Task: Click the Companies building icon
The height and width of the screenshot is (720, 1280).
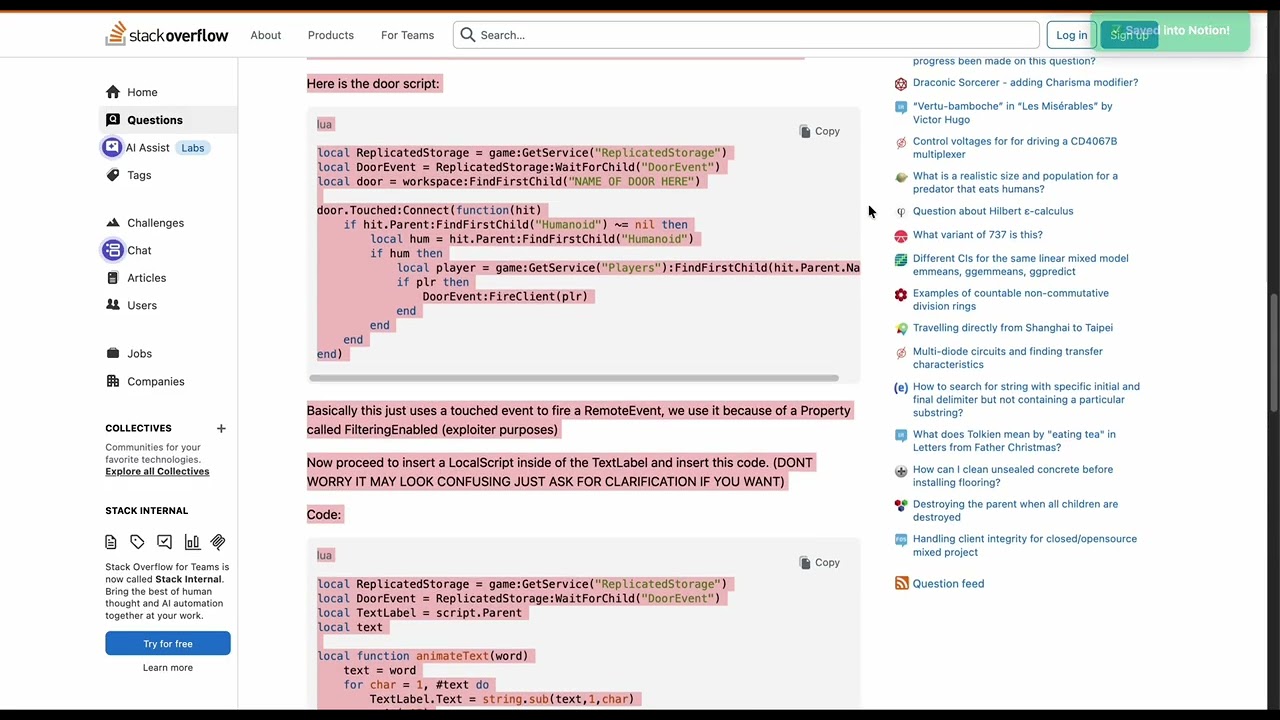Action: click(x=113, y=381)
